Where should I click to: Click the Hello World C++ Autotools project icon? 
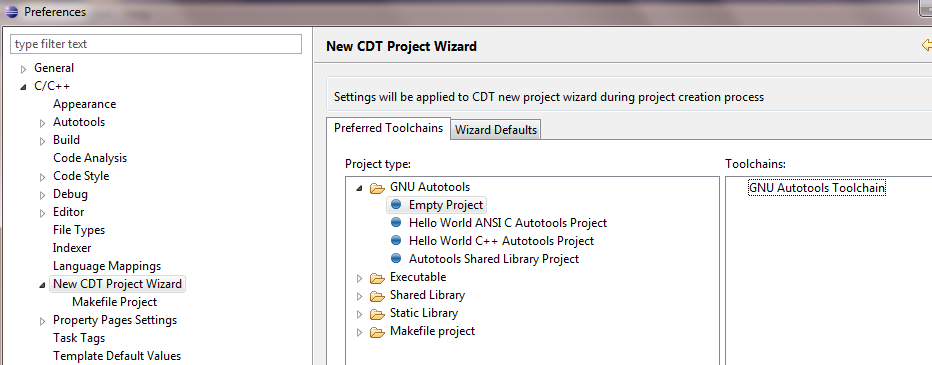click(x=396, y=241)
